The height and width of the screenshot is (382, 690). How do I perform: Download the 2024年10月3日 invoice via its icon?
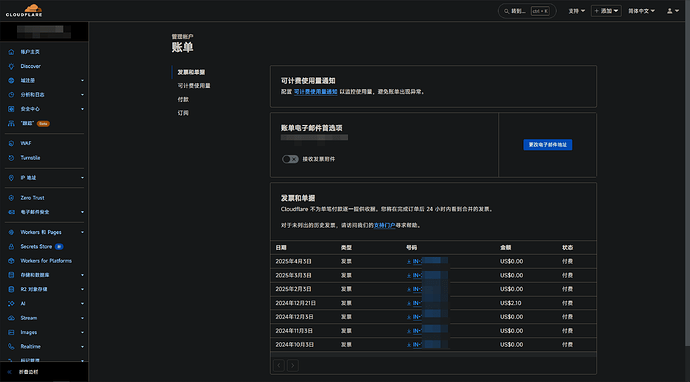[x=409, y=345]
